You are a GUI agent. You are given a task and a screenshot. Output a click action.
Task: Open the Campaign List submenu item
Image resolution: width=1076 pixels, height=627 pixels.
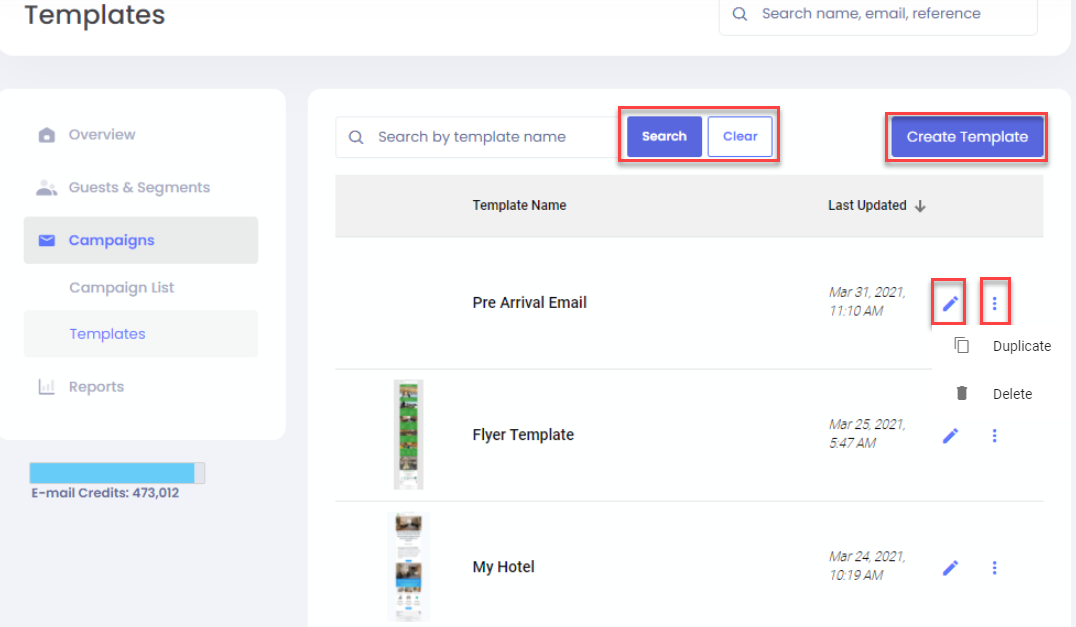[121, 288]
